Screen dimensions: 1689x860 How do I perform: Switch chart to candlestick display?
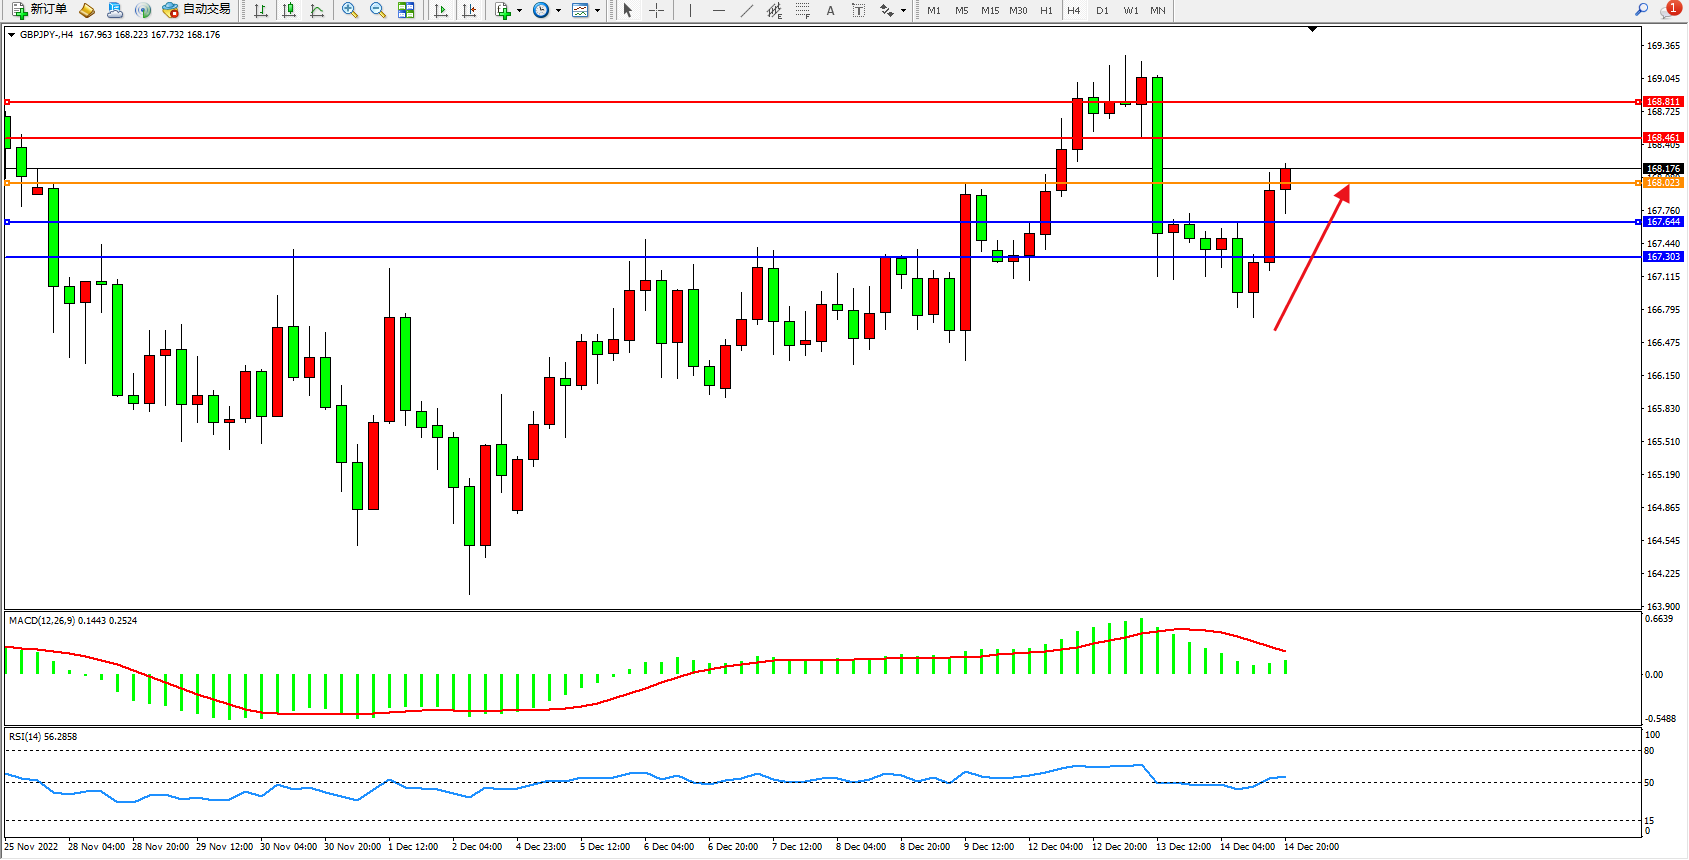coord(289,10)
